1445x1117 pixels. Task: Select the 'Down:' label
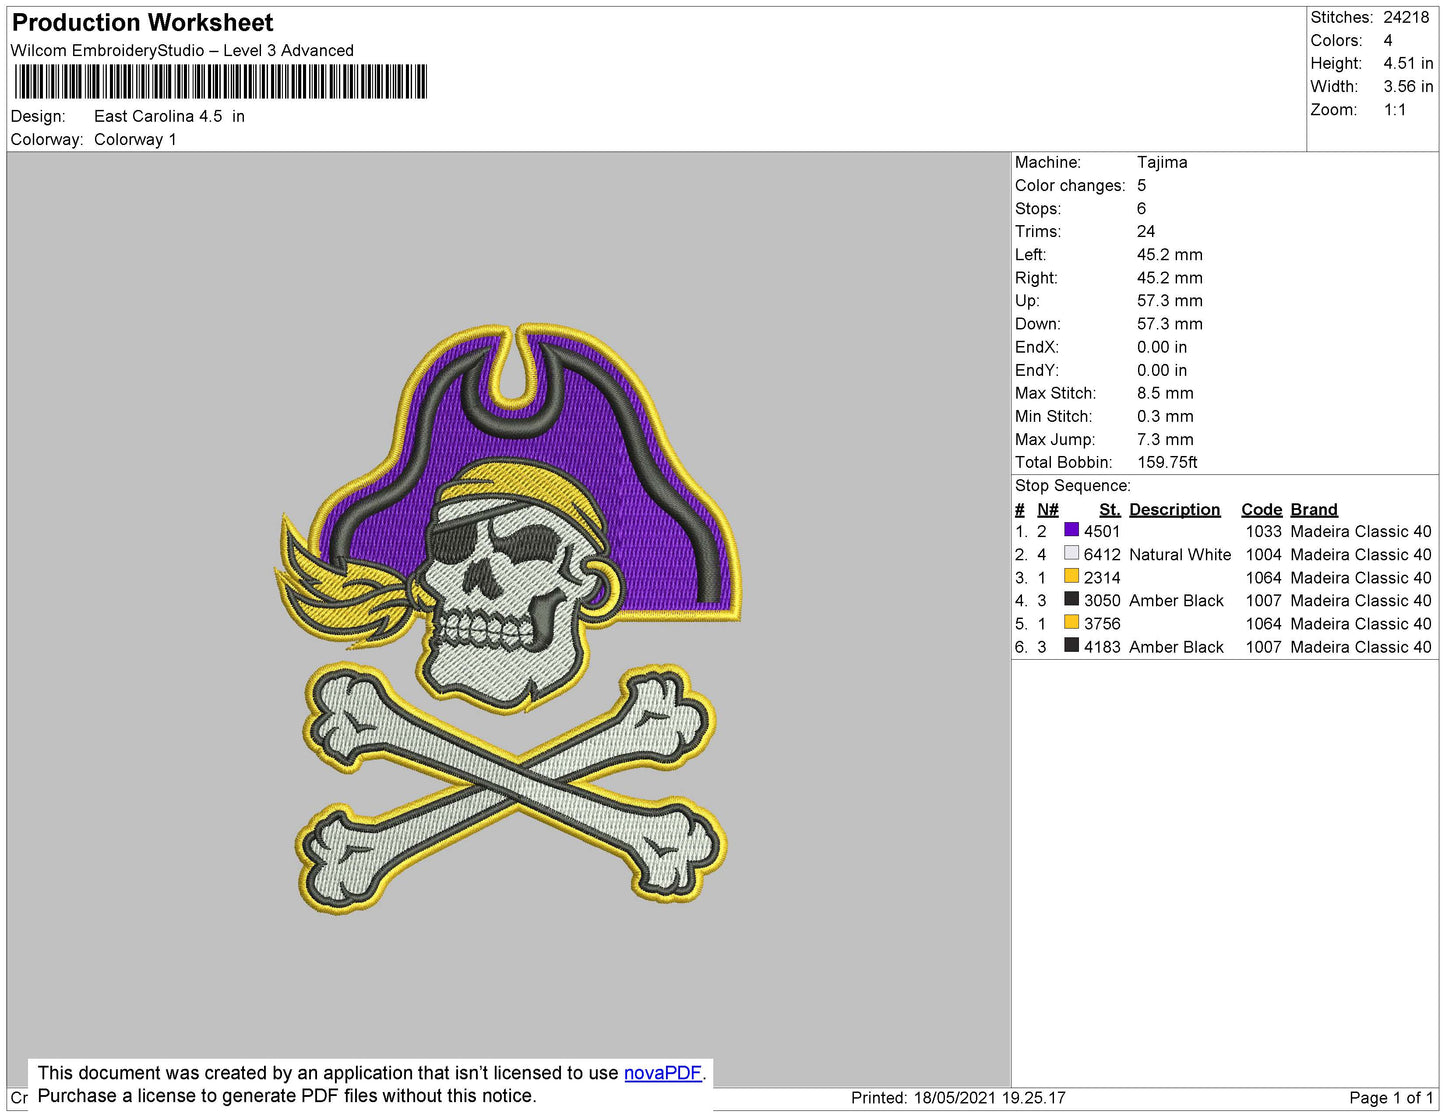(1037, 324)
